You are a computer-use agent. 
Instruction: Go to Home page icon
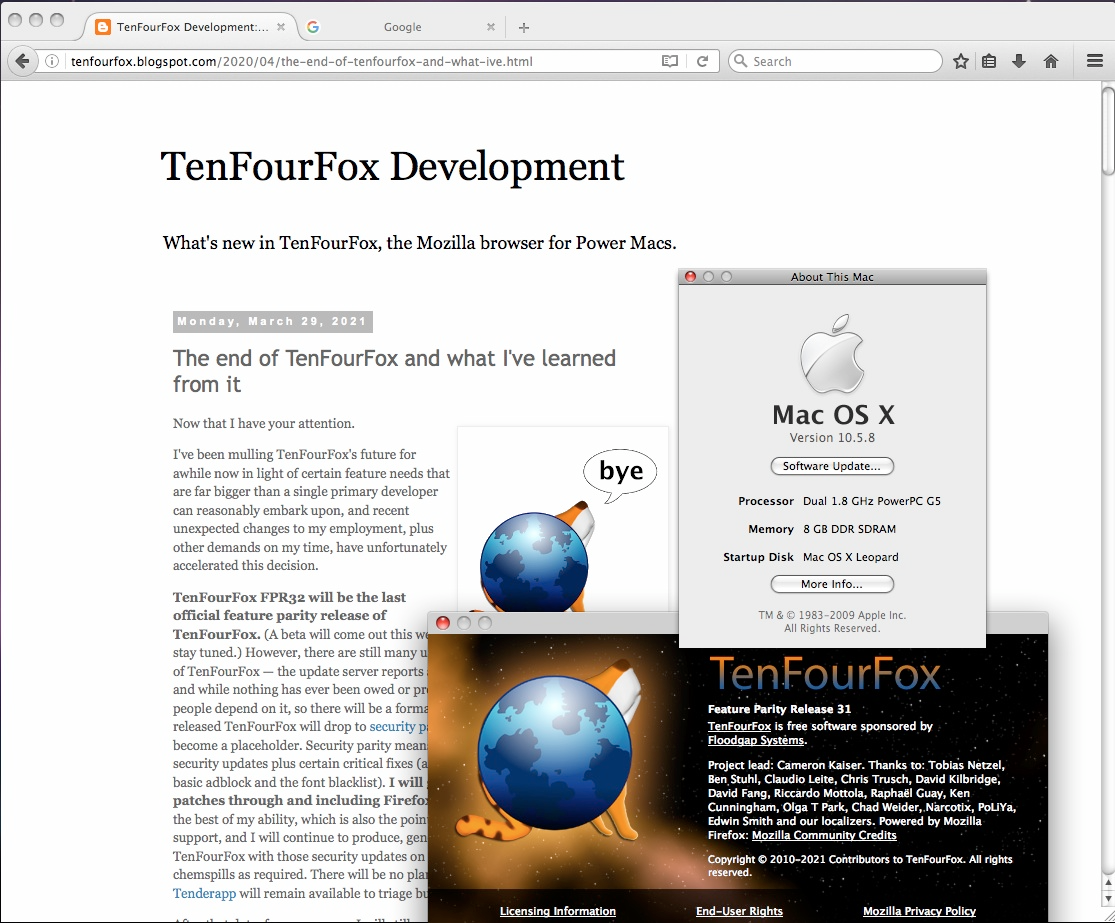tap(1051, 61)
